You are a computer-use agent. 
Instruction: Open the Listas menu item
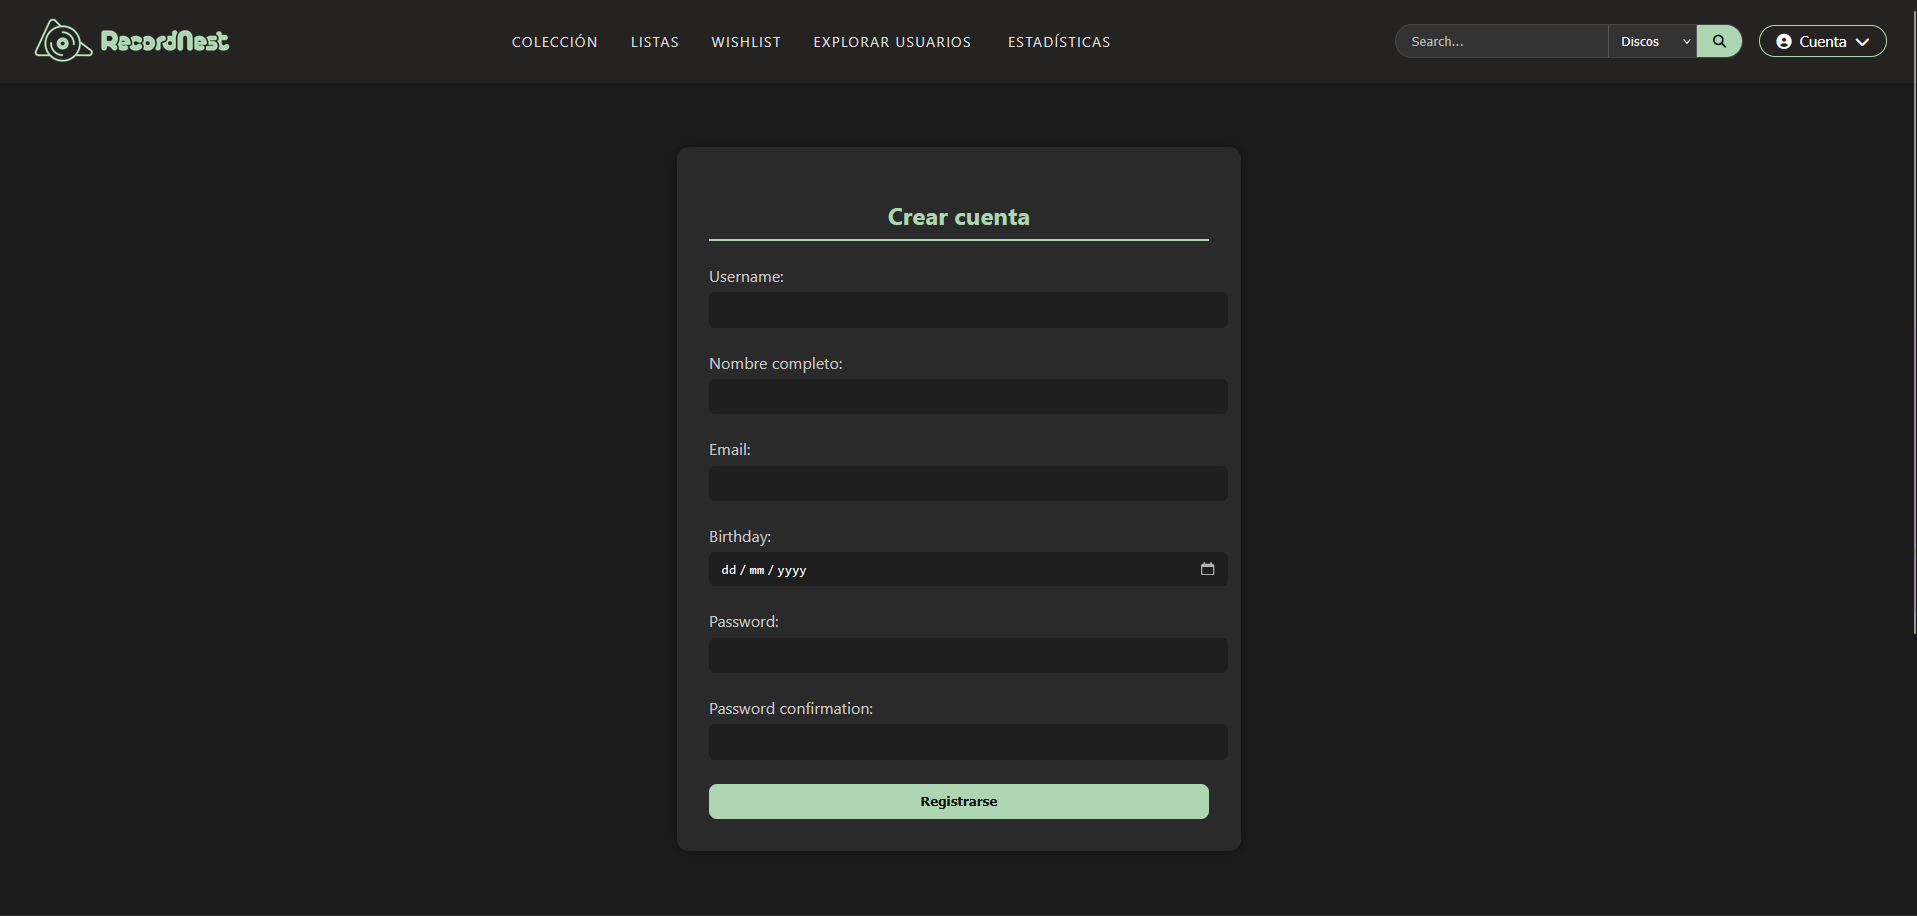[x=654, y=42]
